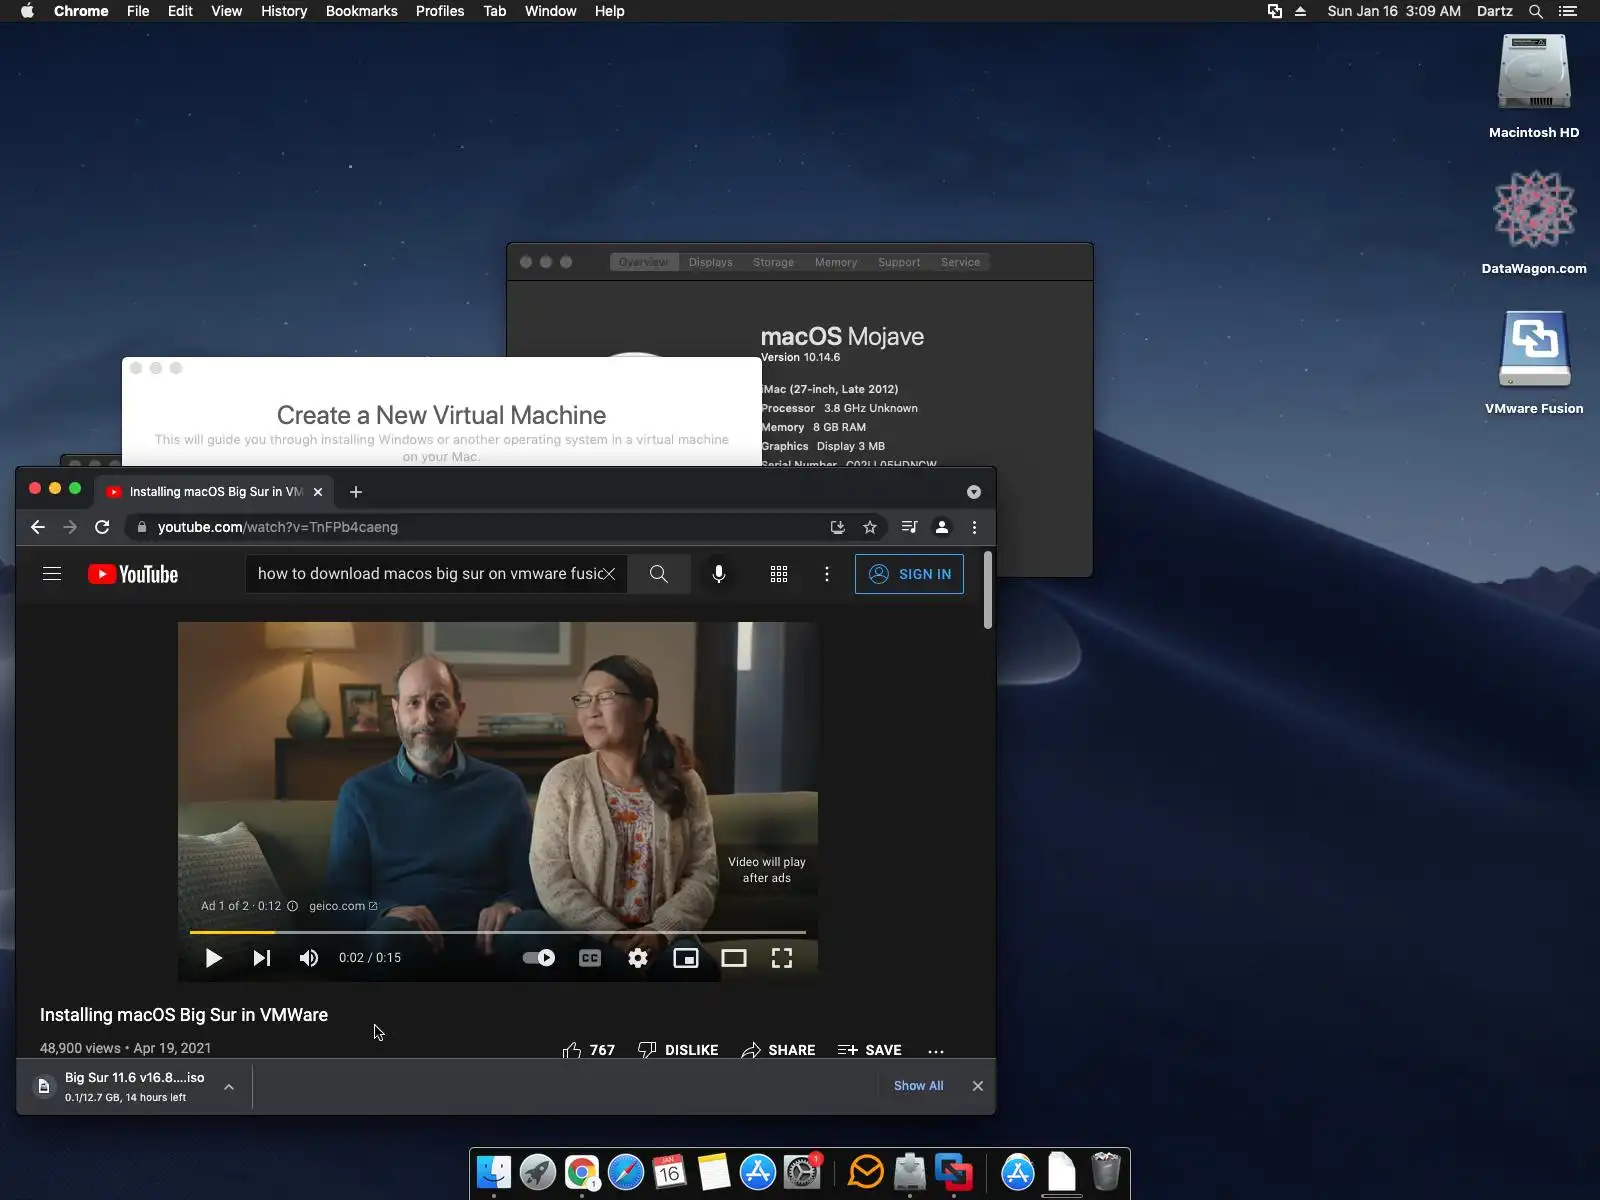The width and height of the screenshot is (1600, 1200).
Task: Open the video settings gear
Action: (x=638, y=958)
